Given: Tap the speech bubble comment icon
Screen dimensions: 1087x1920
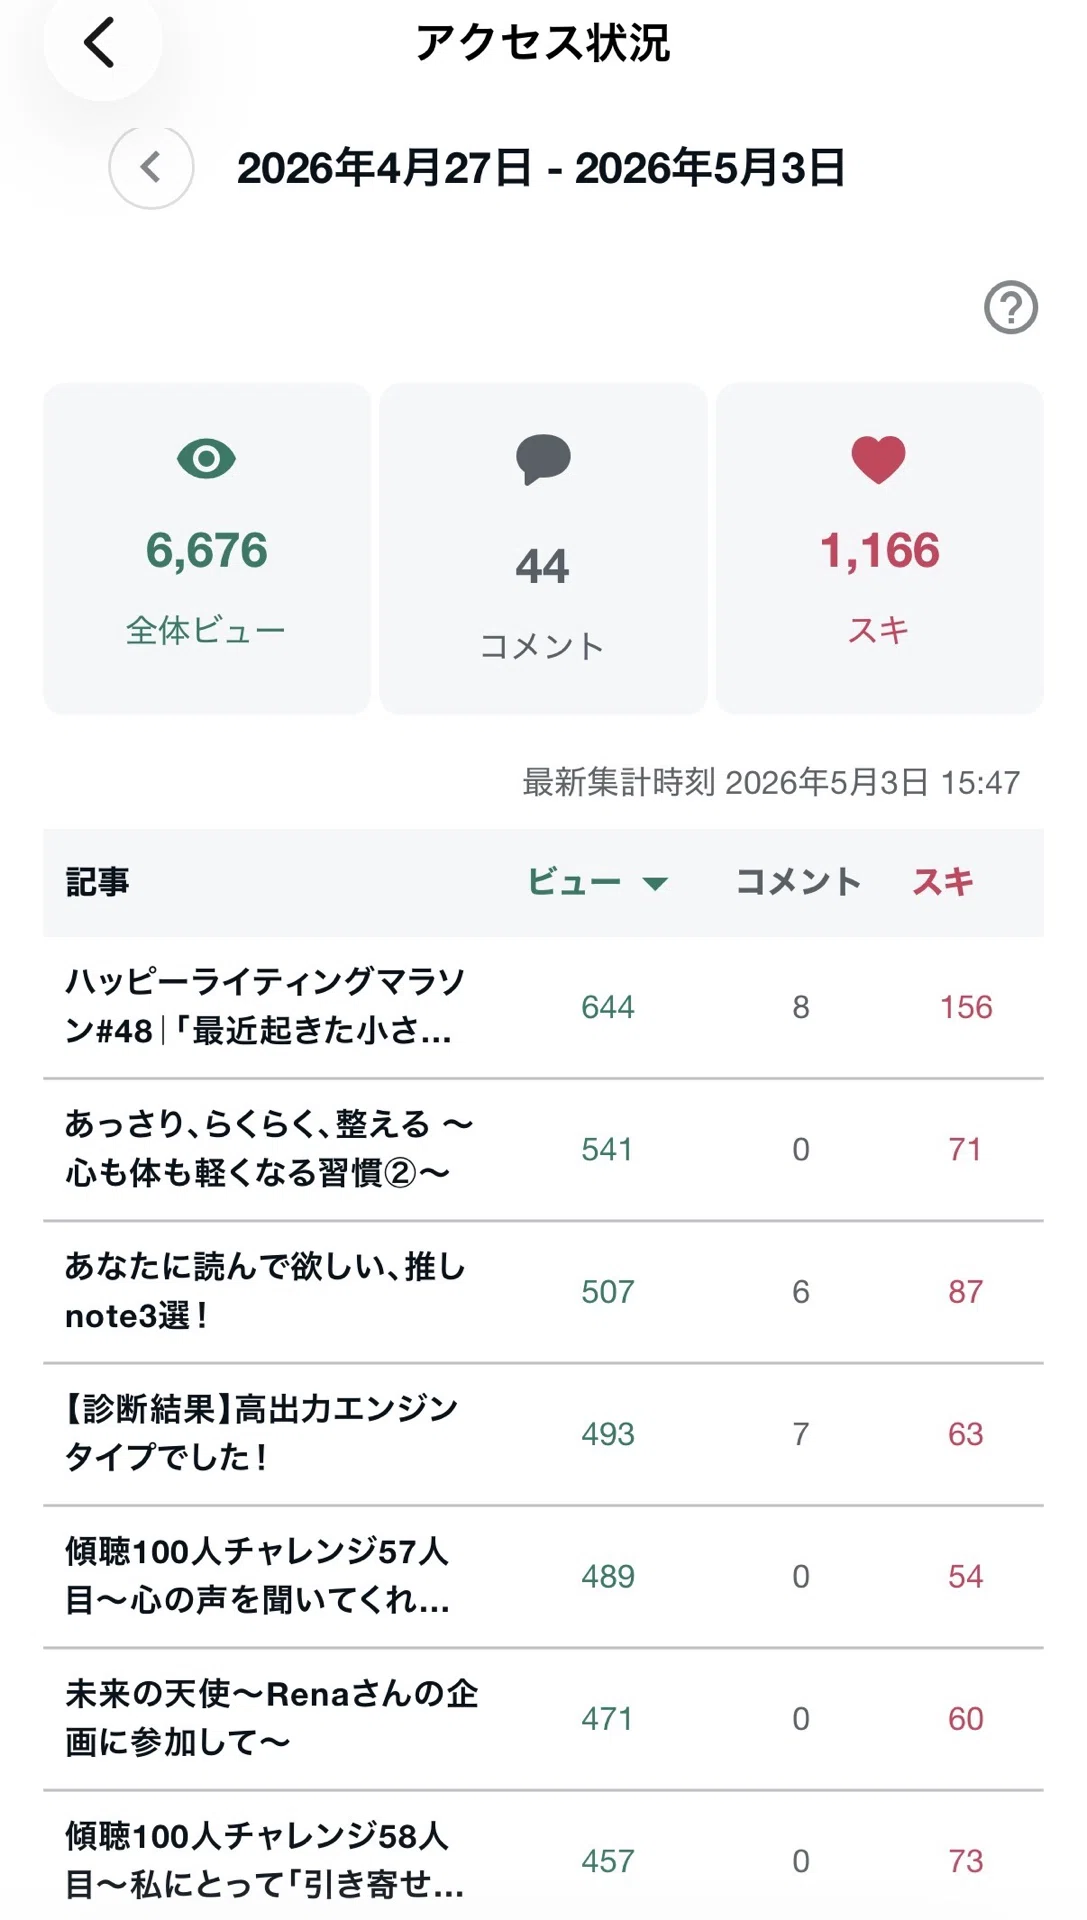Looking at the screenshot, I should tap(543, 460).
